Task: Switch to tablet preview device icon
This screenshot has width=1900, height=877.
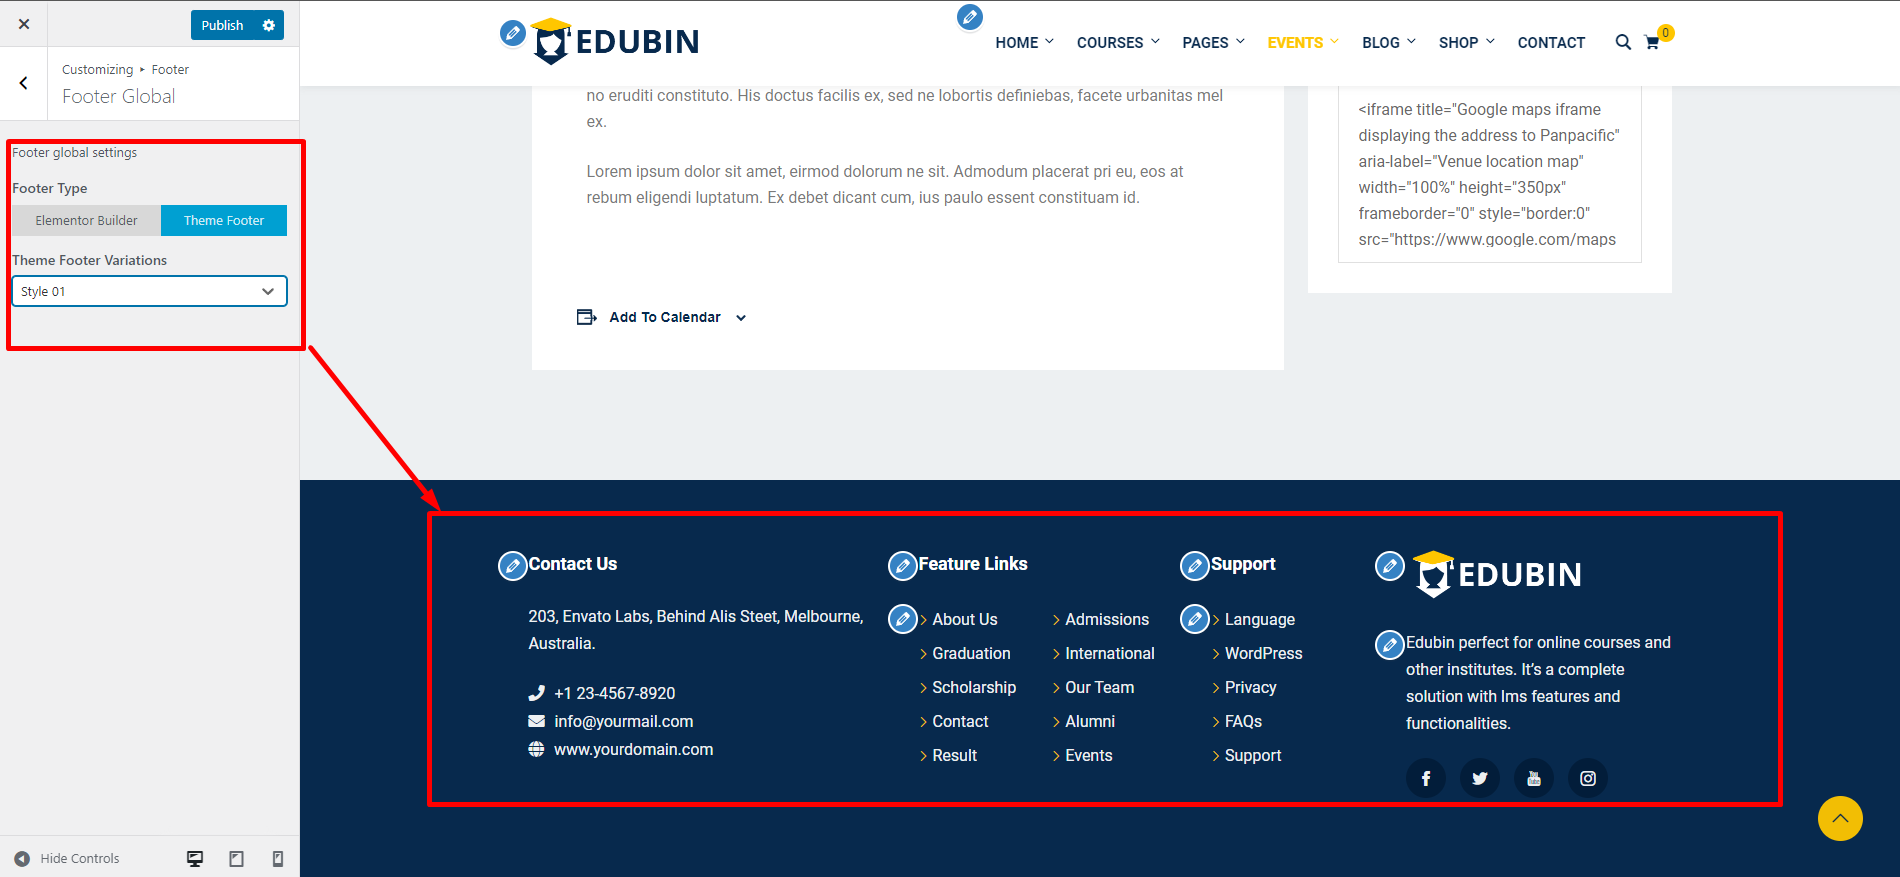Action: click(x=236, y=859)
